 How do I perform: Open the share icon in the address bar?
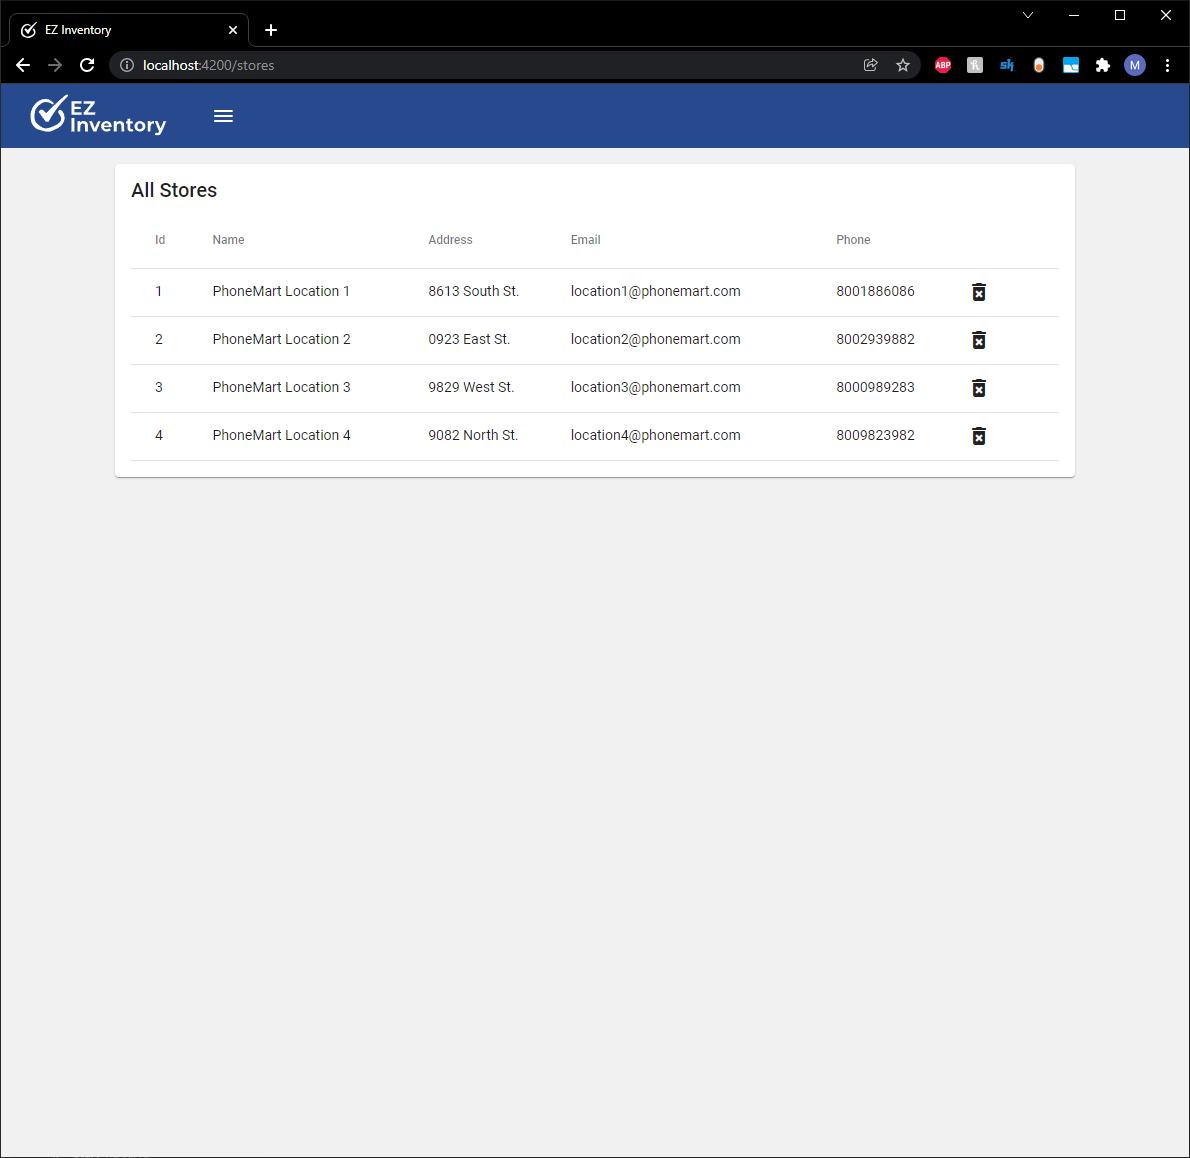click(x=870, y=65)
